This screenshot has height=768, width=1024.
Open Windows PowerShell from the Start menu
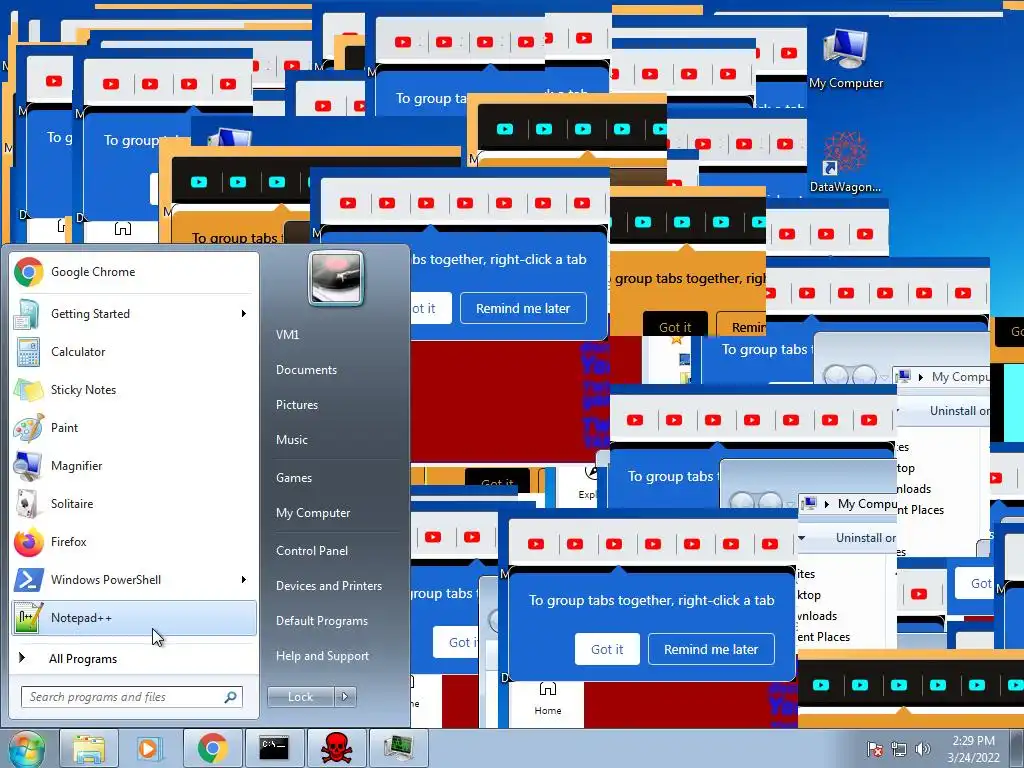(134, 579)
